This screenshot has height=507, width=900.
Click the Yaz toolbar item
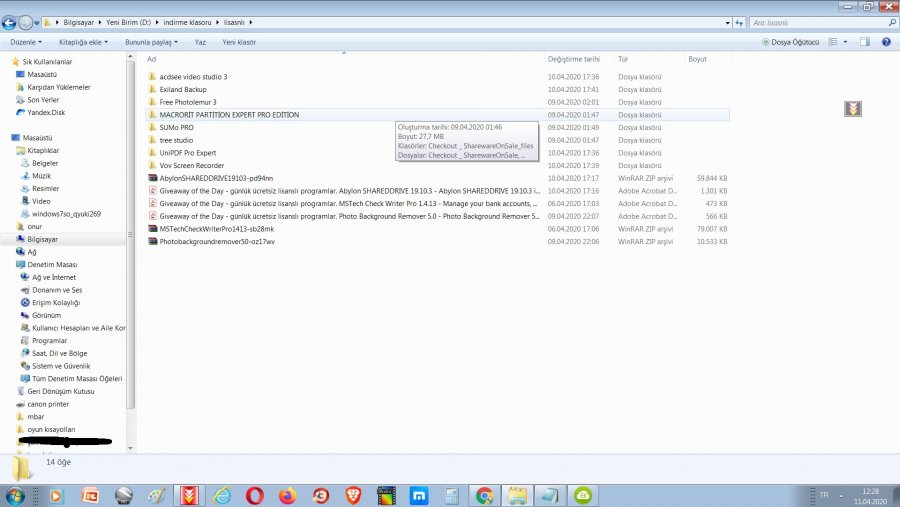pos(200,42)
